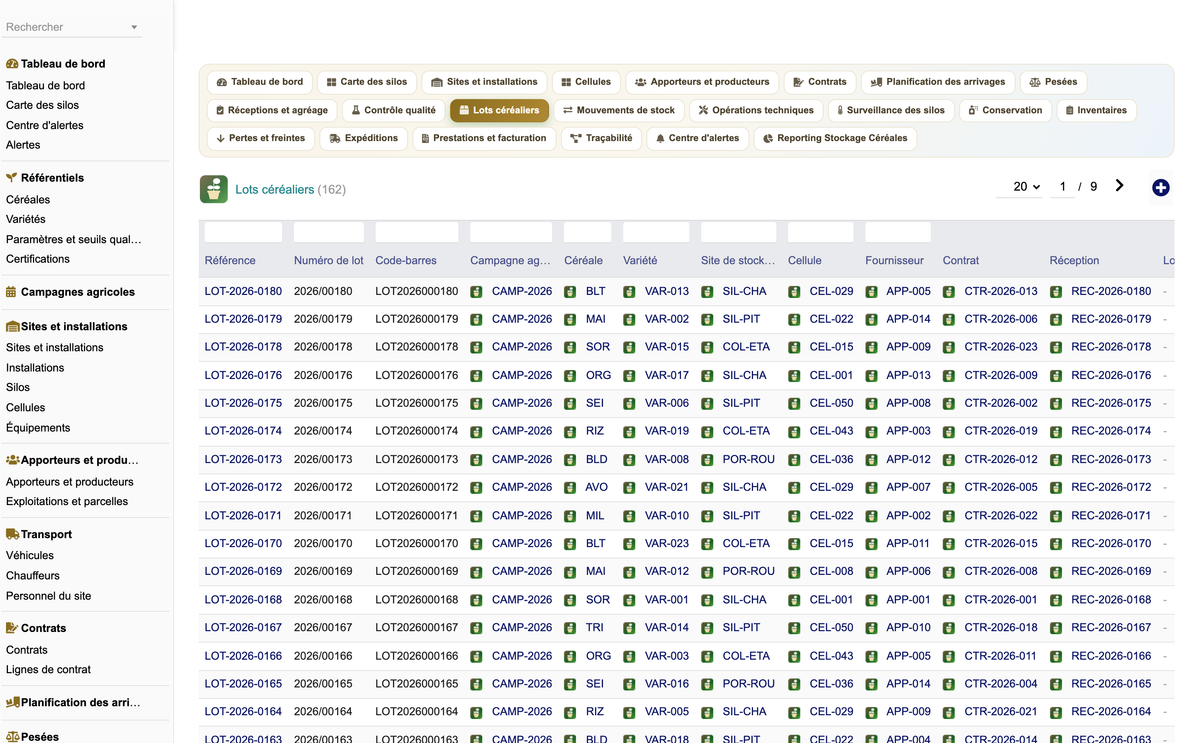Open lot LOT-2026-0180 reference link
This screenshot has height=743, width=1200.
(243, 292)
